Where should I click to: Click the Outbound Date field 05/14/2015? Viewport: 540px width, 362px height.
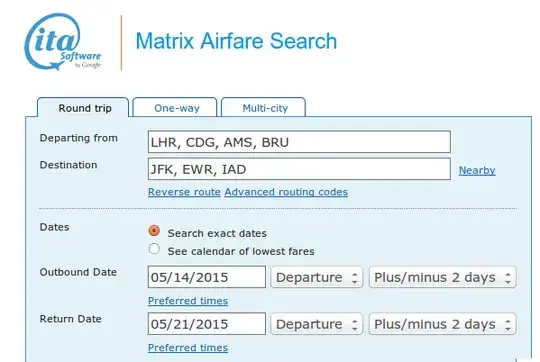pos(207,277)
